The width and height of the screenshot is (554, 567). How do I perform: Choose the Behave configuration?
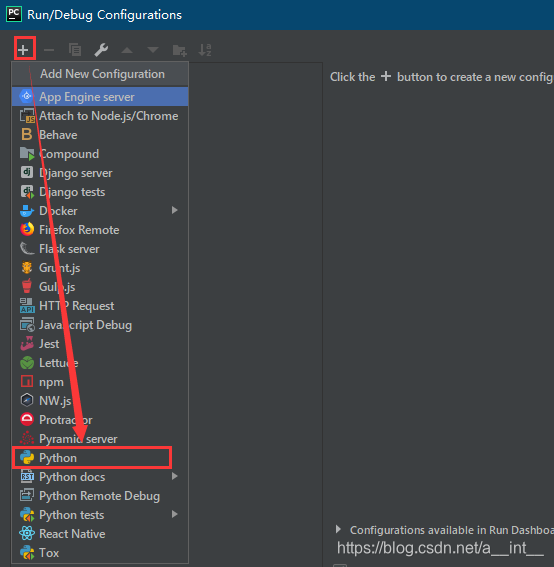(100, 135)
